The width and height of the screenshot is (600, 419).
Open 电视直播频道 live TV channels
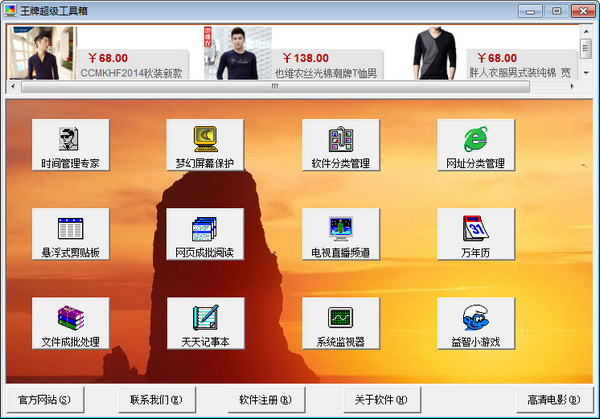tap(340, 235)
